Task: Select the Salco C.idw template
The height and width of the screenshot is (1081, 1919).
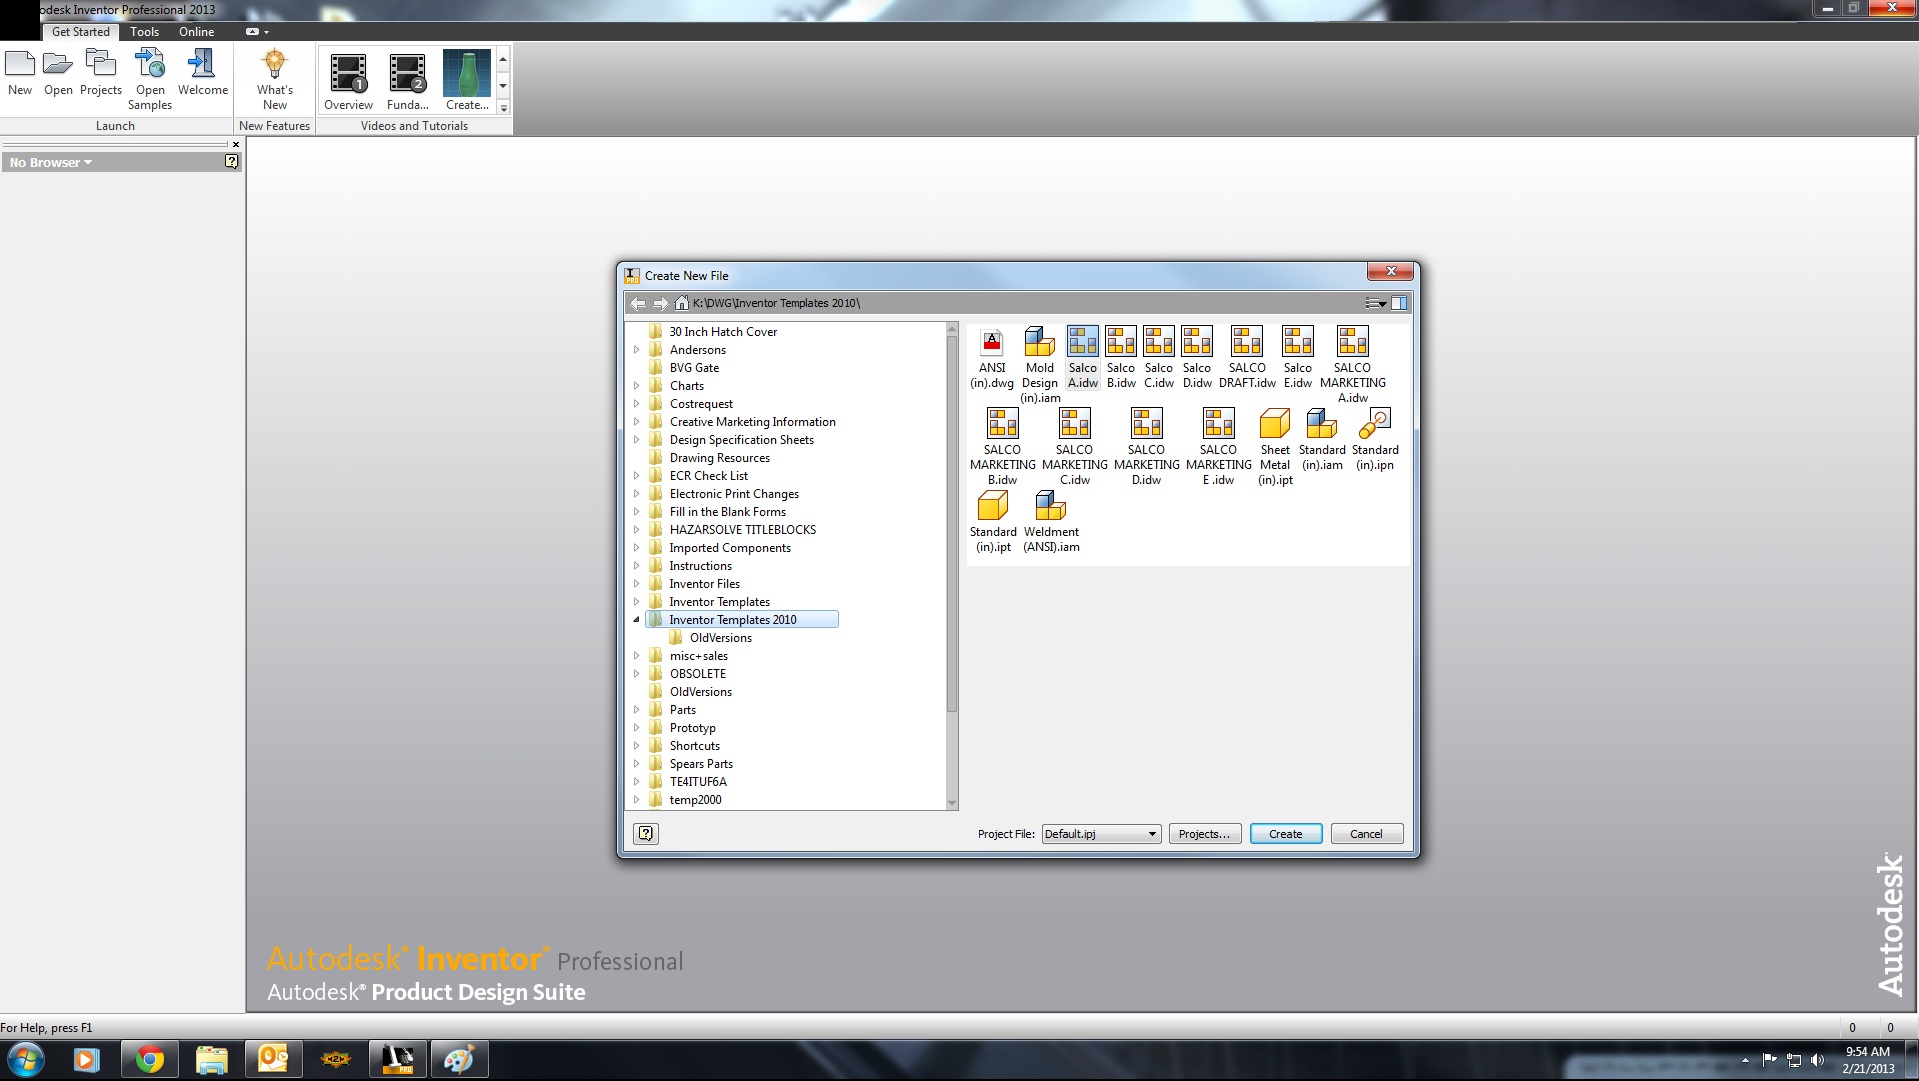Action: (x=1159, y=358)
